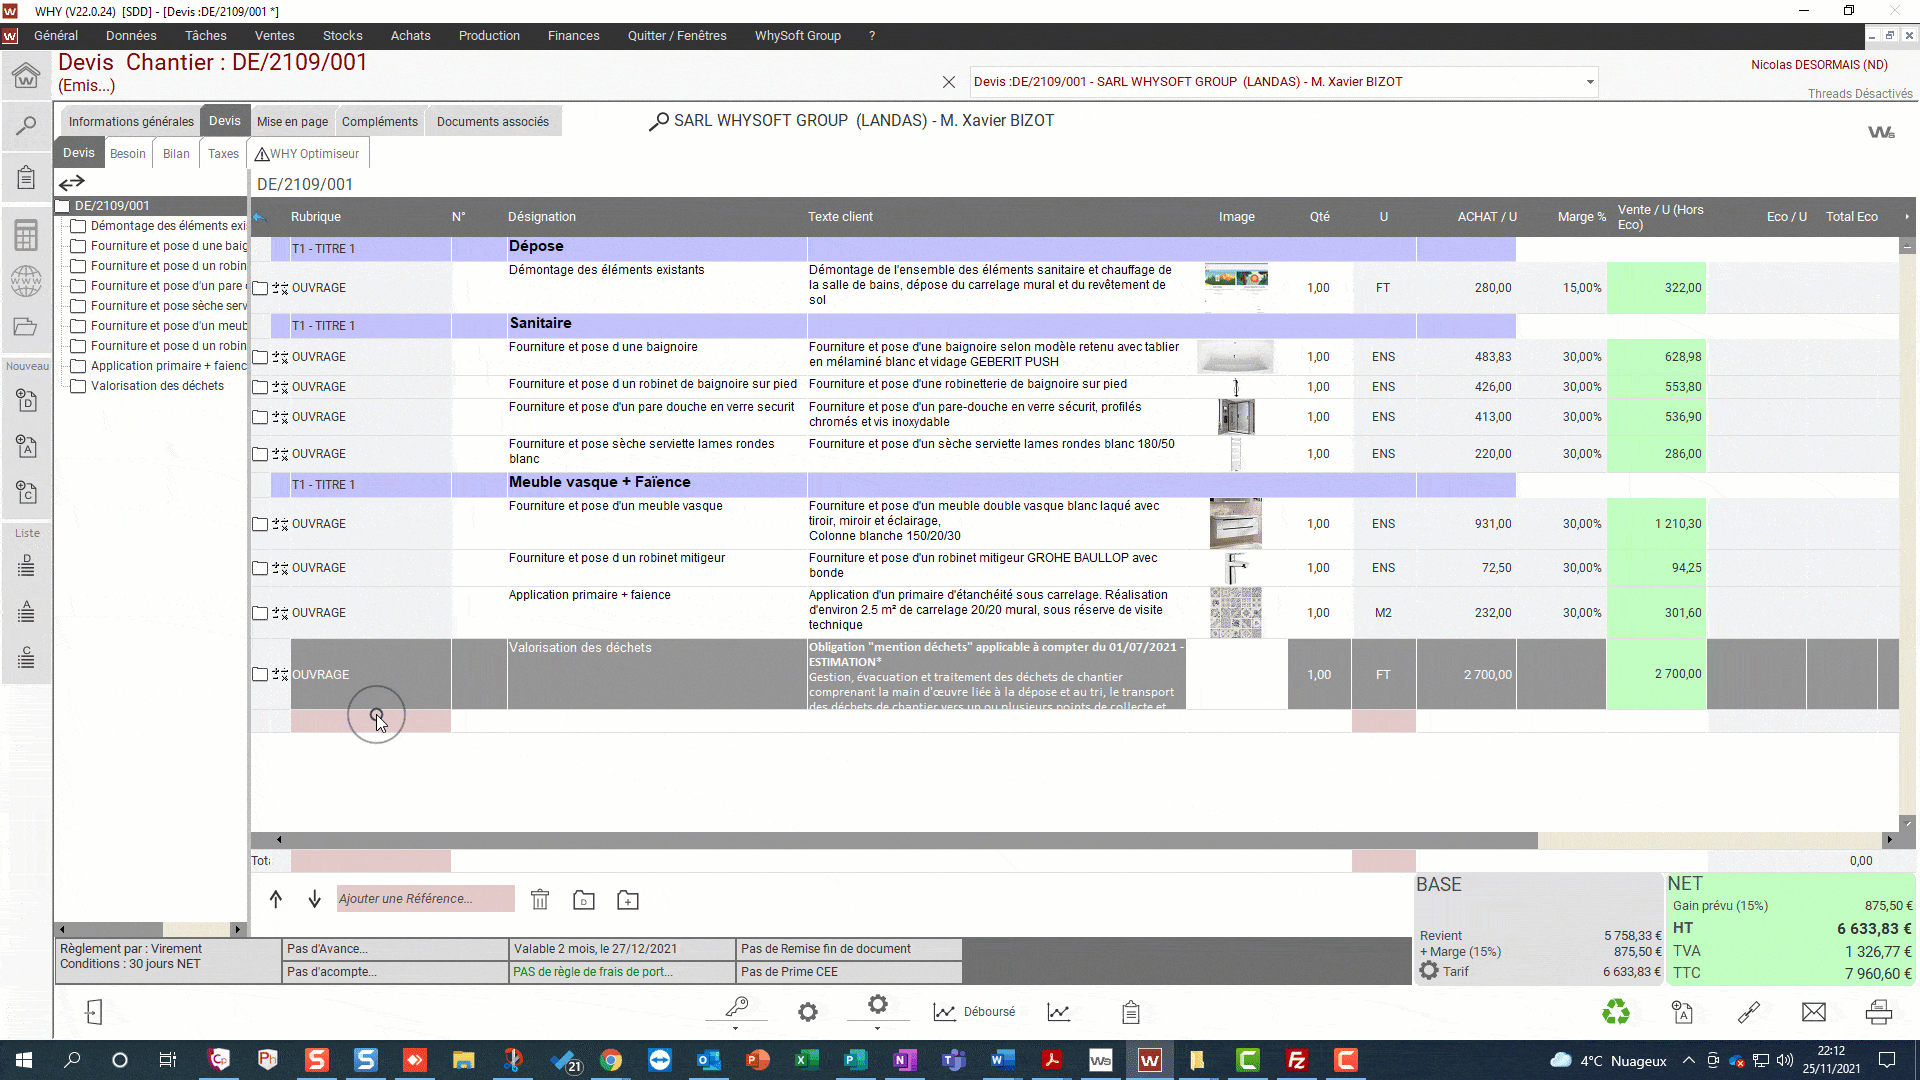Click the printer icon at bottom right
1920x1080 pixels.
(x=1878, y=1012)
